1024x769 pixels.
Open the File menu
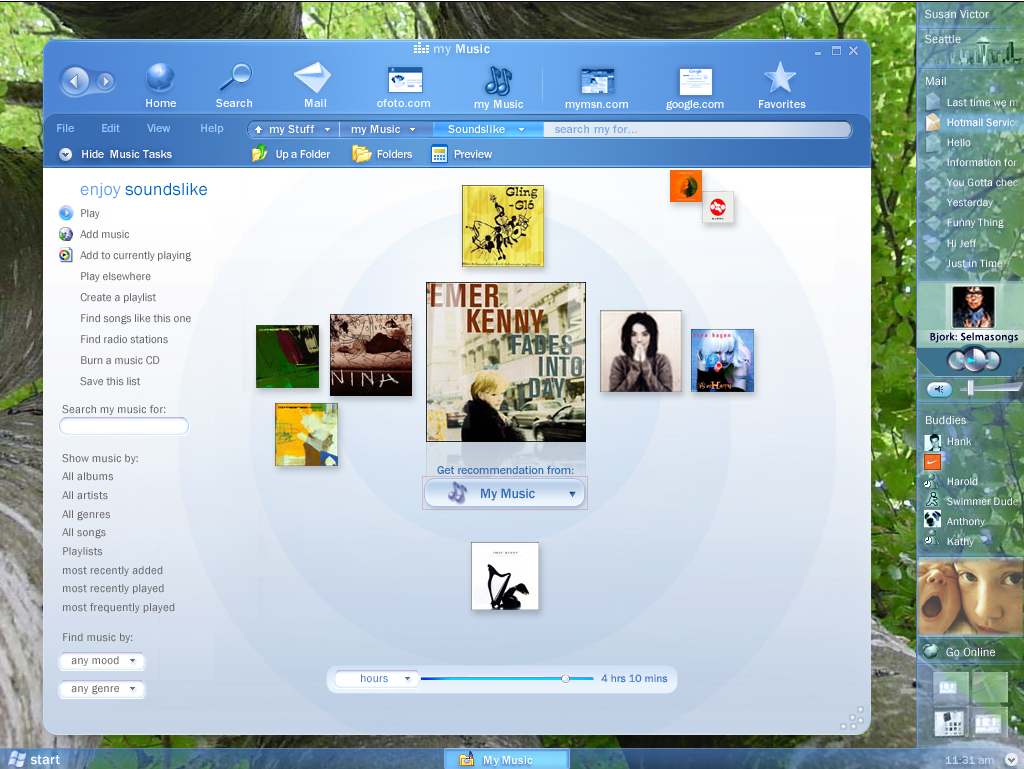tap(65, 128)
